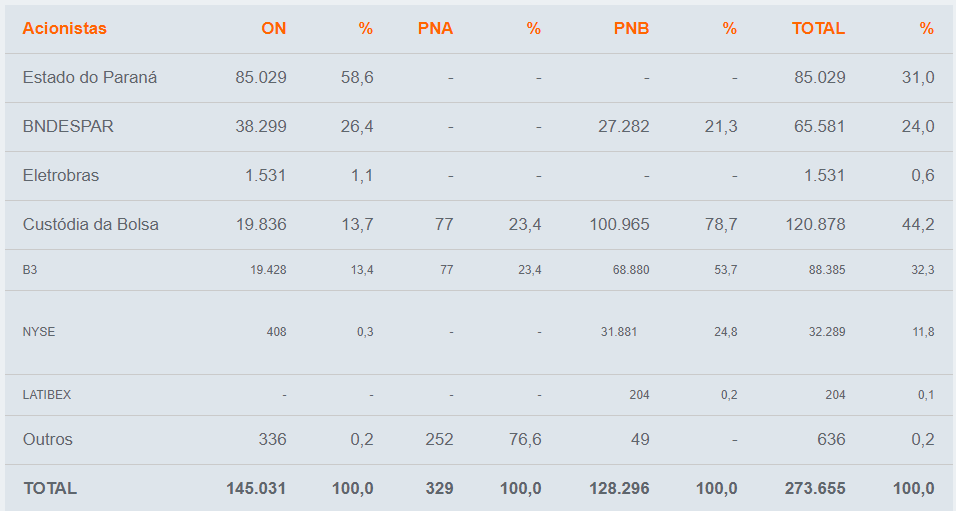Select the B3 sub-row label

[30, 270]
